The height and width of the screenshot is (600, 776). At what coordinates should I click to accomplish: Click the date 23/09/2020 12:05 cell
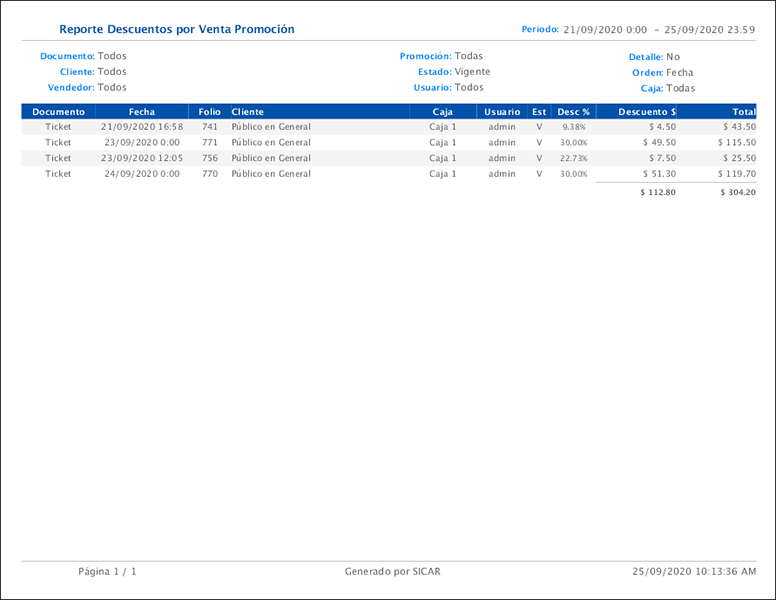[142, 158]
